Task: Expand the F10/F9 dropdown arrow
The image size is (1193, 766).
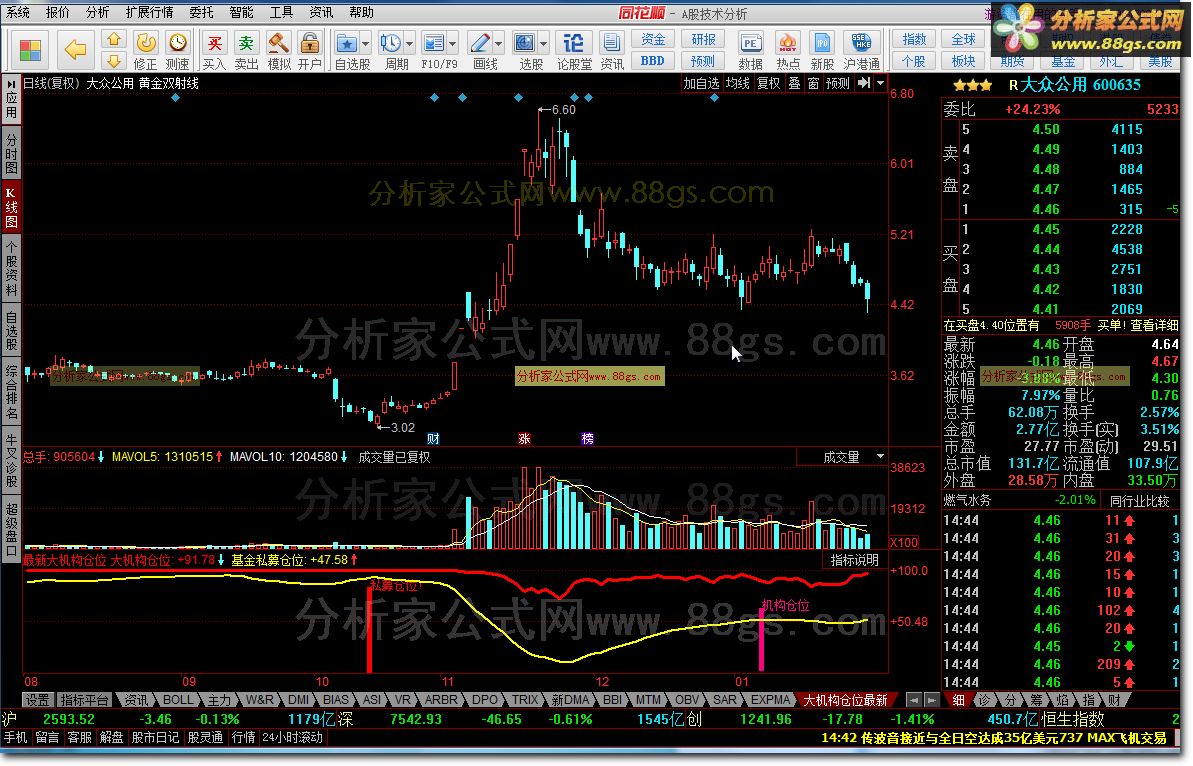Action: pyautogui.click(x=453, y=43)
